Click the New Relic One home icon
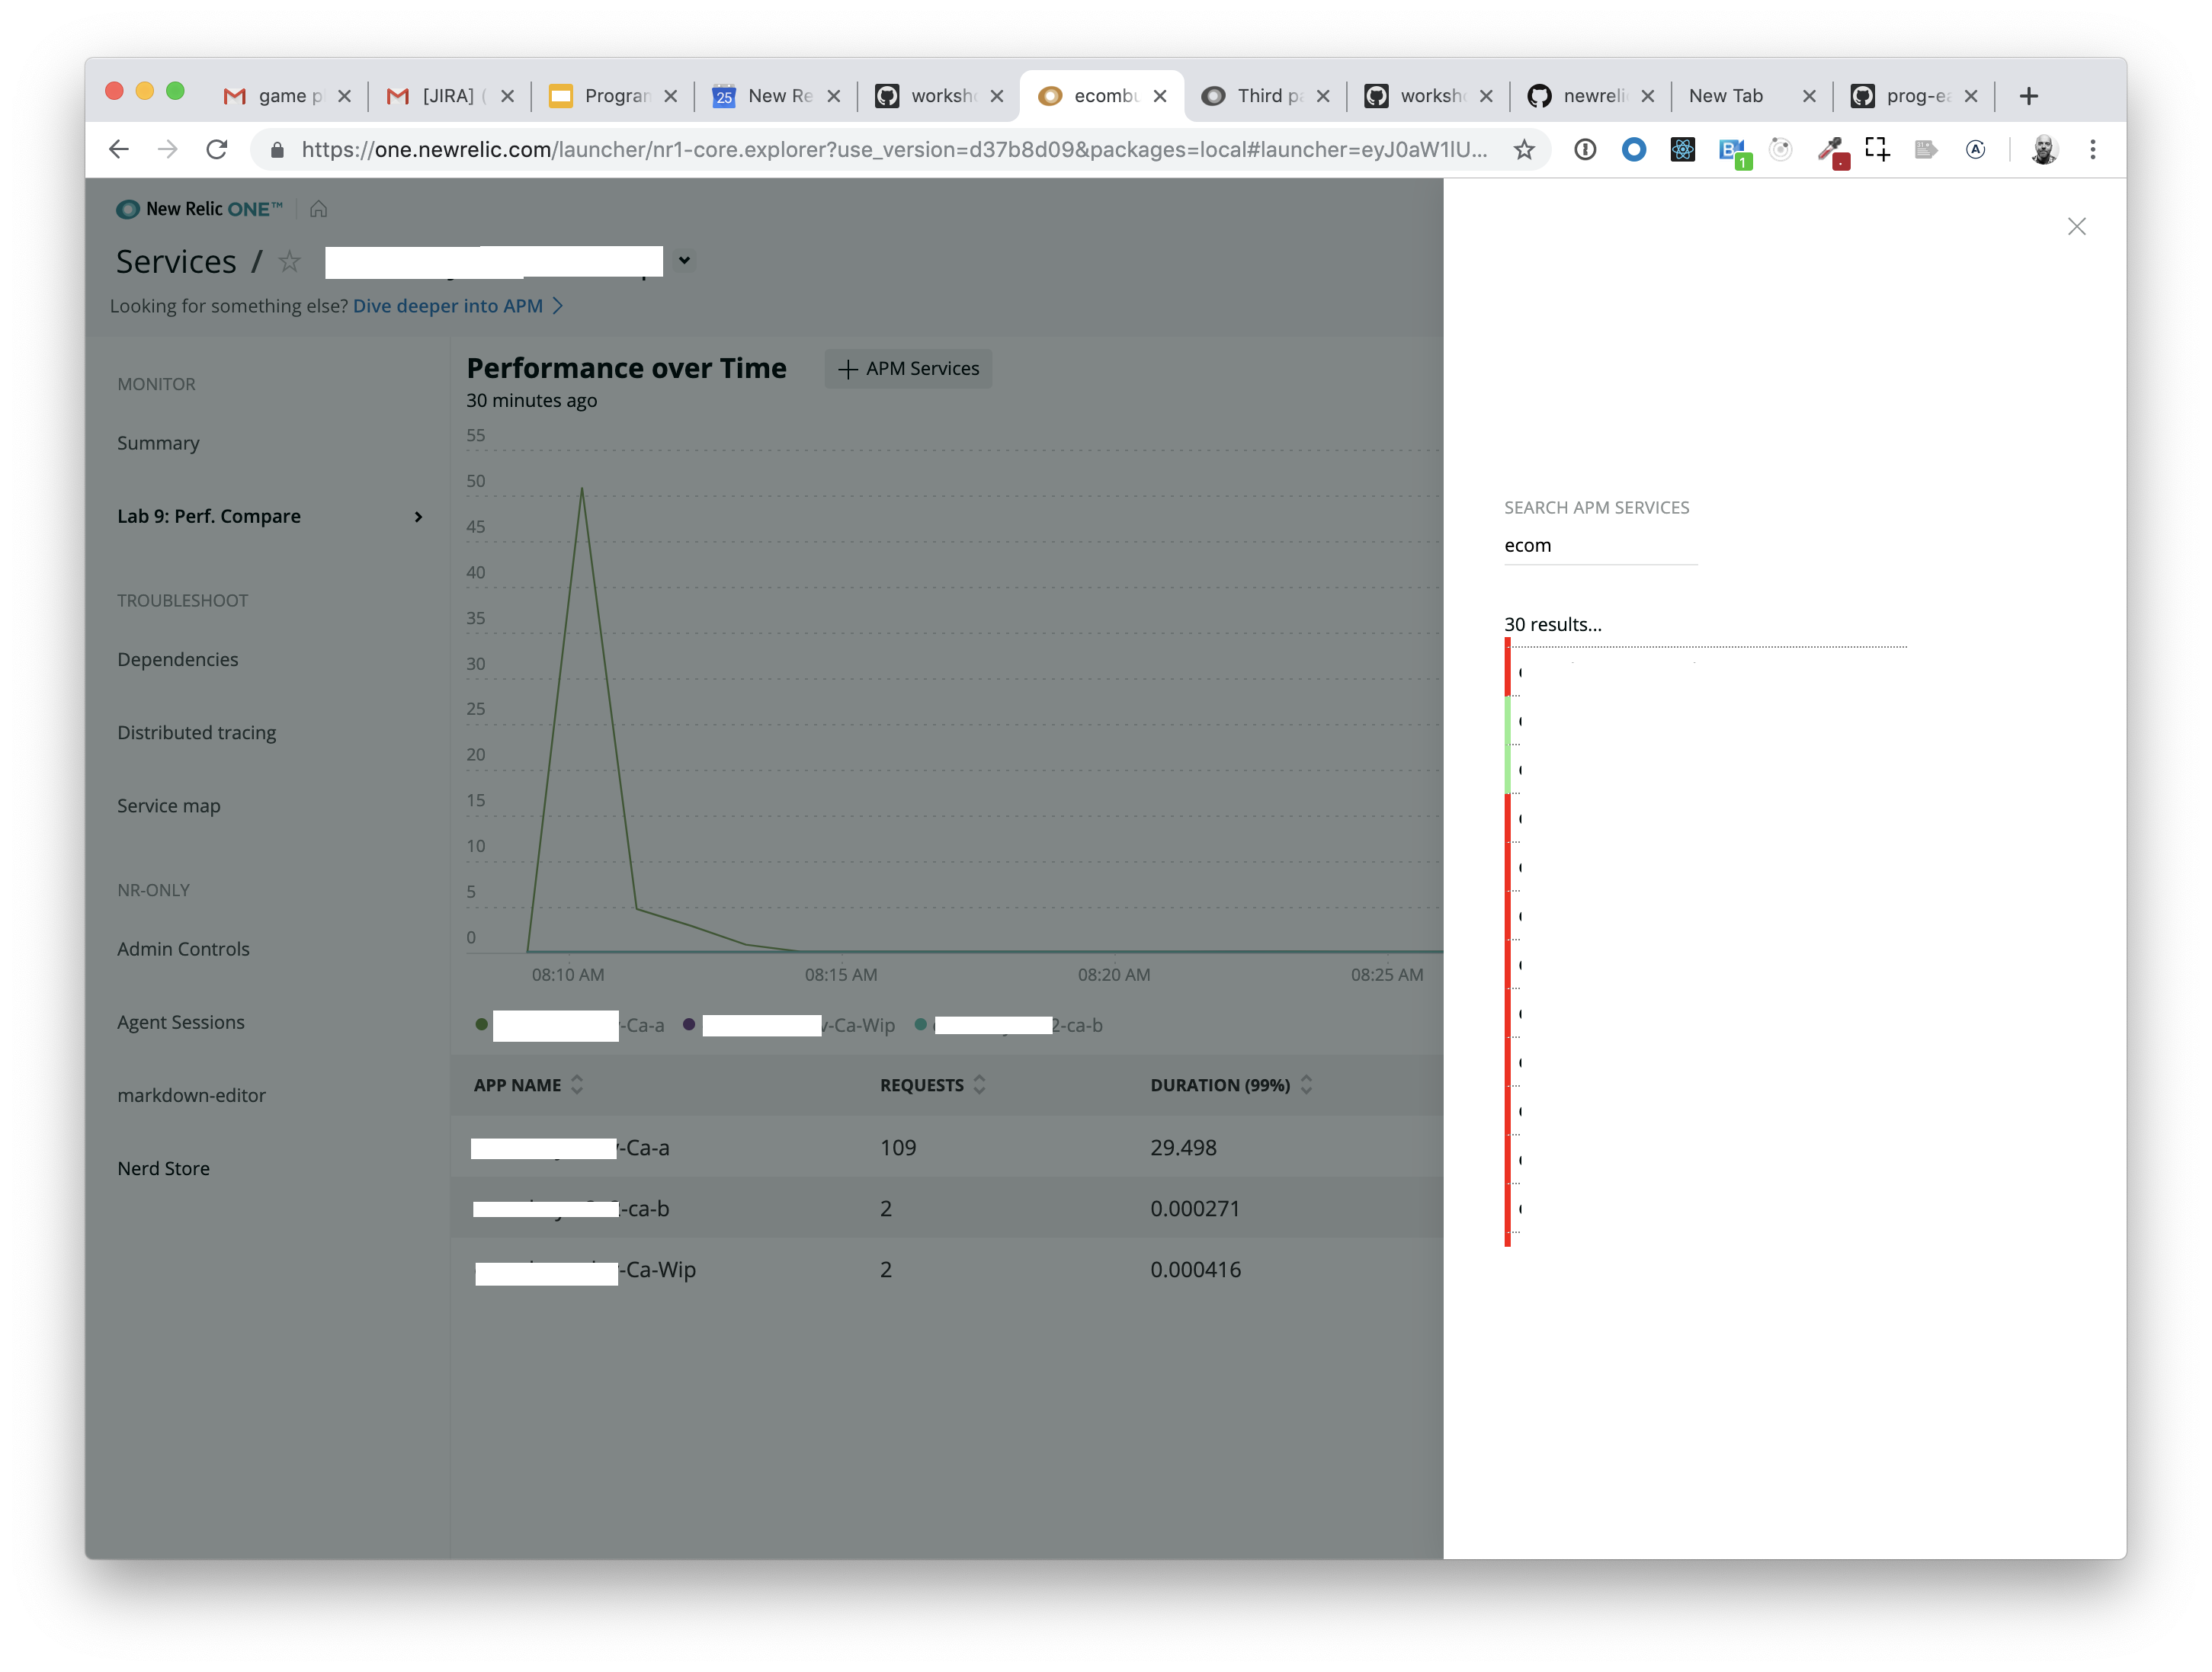This screenshot has height=1672, width=2212. click(x=318, y=209)
